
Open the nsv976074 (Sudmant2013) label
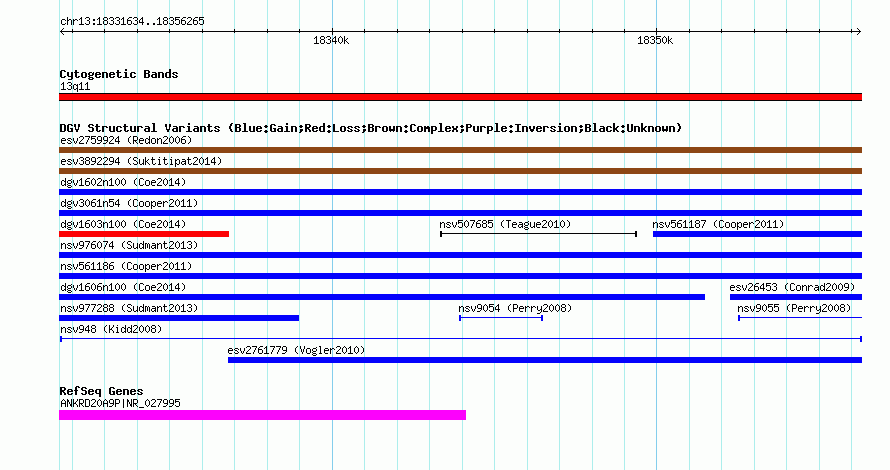(x=129, y=245)
